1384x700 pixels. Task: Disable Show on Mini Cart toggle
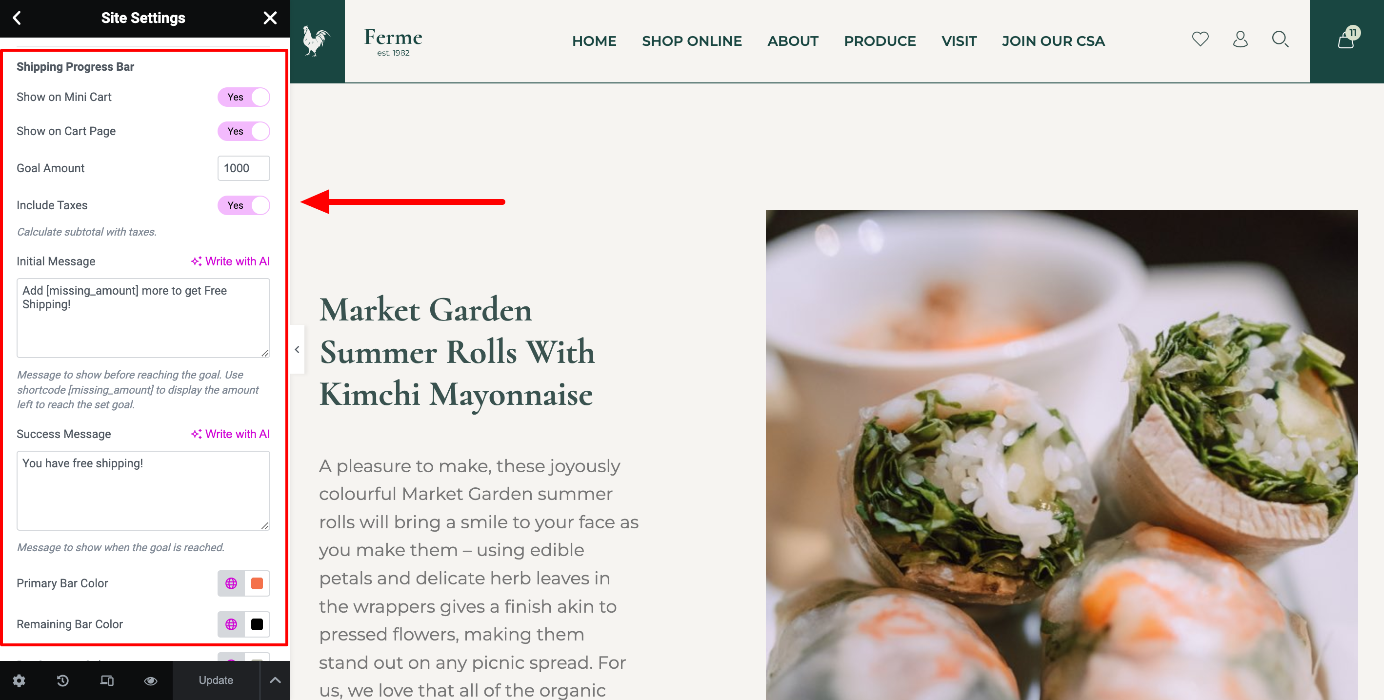pos(244,97)
